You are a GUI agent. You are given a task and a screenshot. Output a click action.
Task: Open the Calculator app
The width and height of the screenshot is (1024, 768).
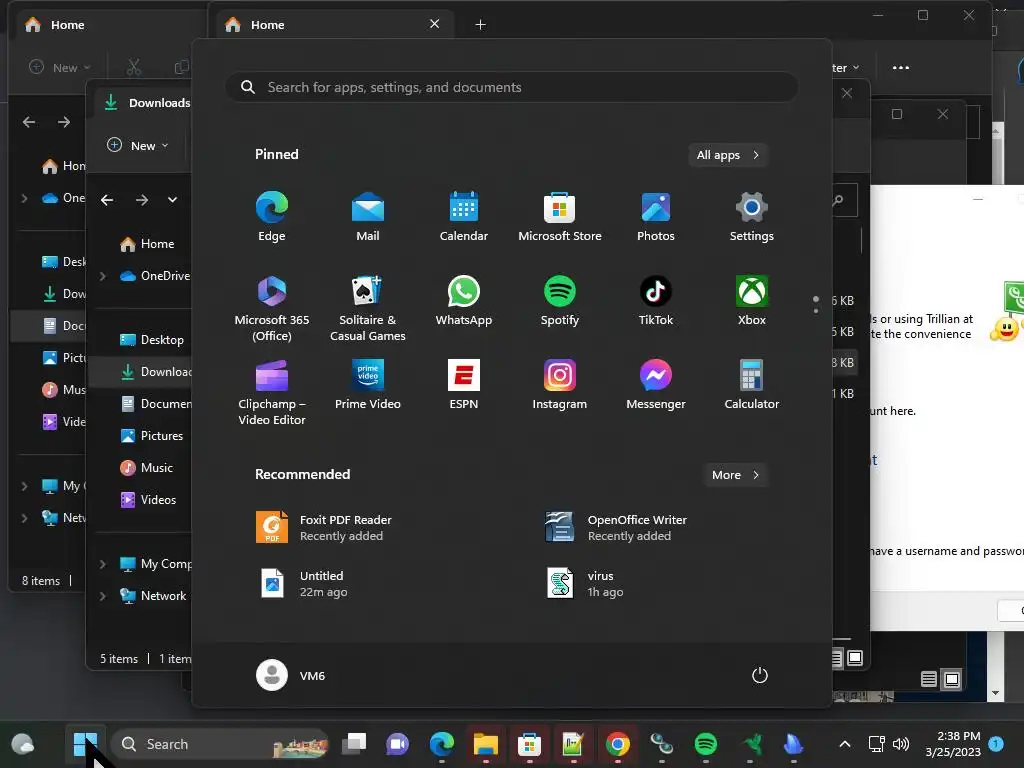752,385
